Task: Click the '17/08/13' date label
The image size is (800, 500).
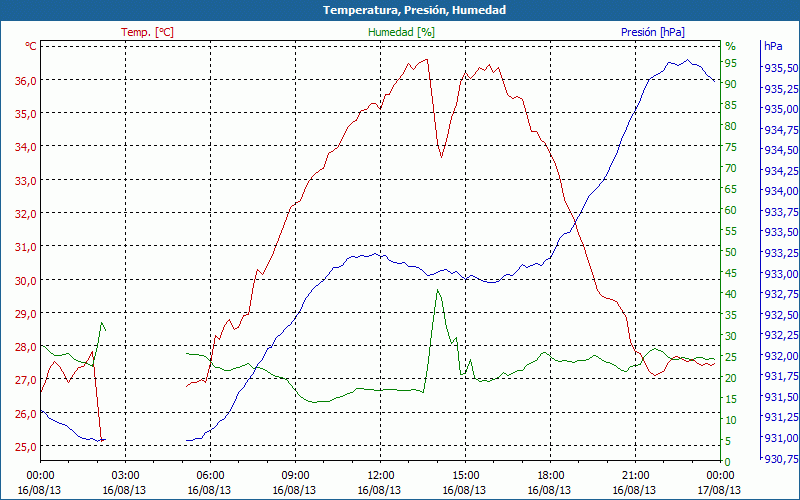Action: click(719, 490)
